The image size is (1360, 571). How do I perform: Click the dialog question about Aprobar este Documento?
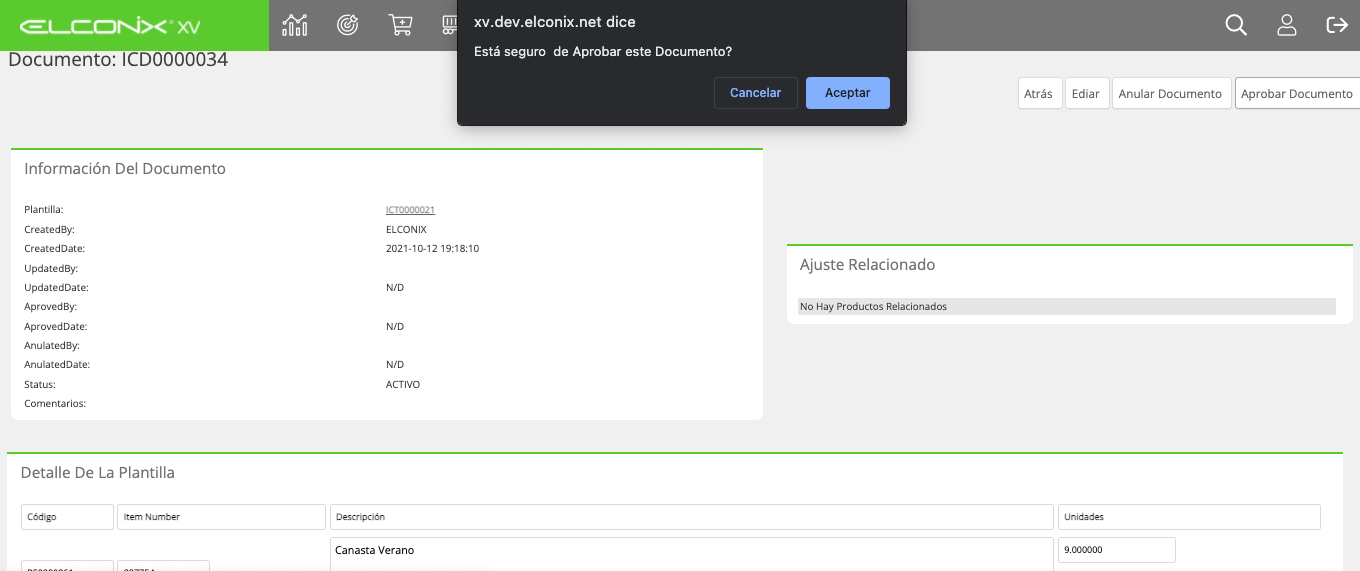(x=602, y=51)
